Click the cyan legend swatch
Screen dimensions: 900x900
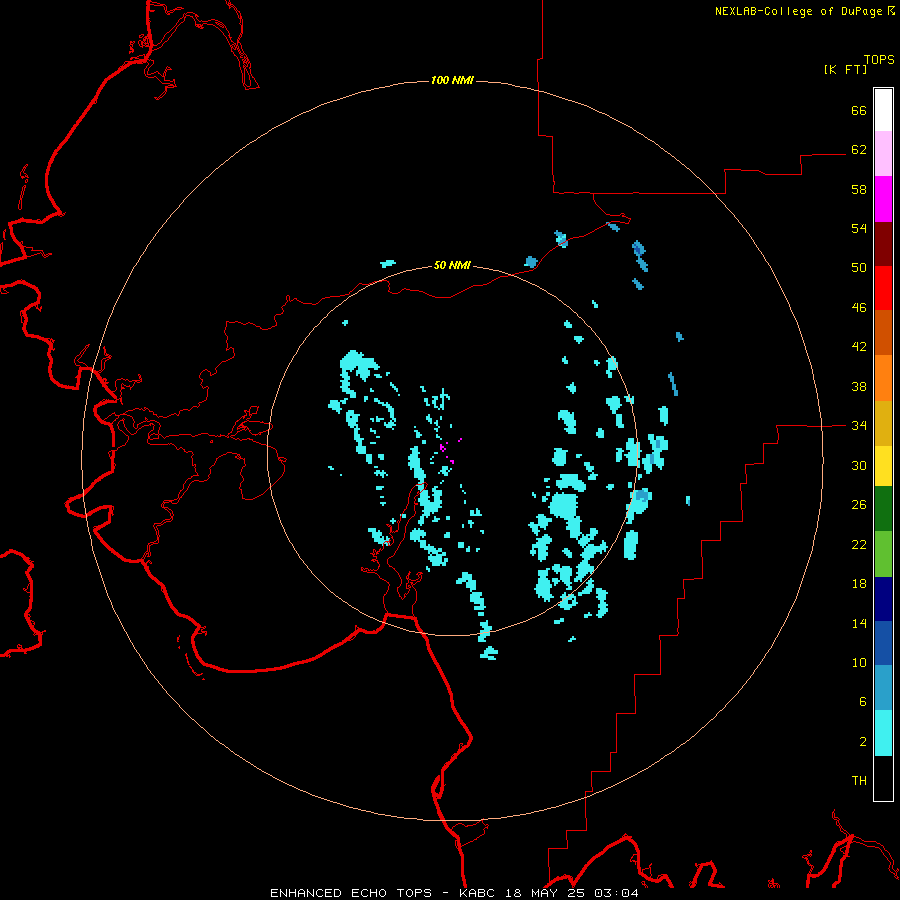(x=883, y=733)
